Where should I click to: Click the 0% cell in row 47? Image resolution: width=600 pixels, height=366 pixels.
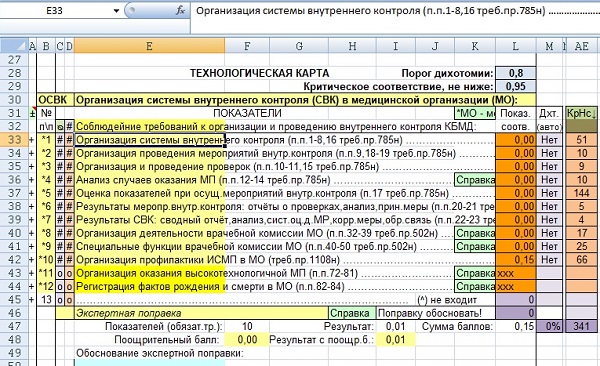[549, 326]
